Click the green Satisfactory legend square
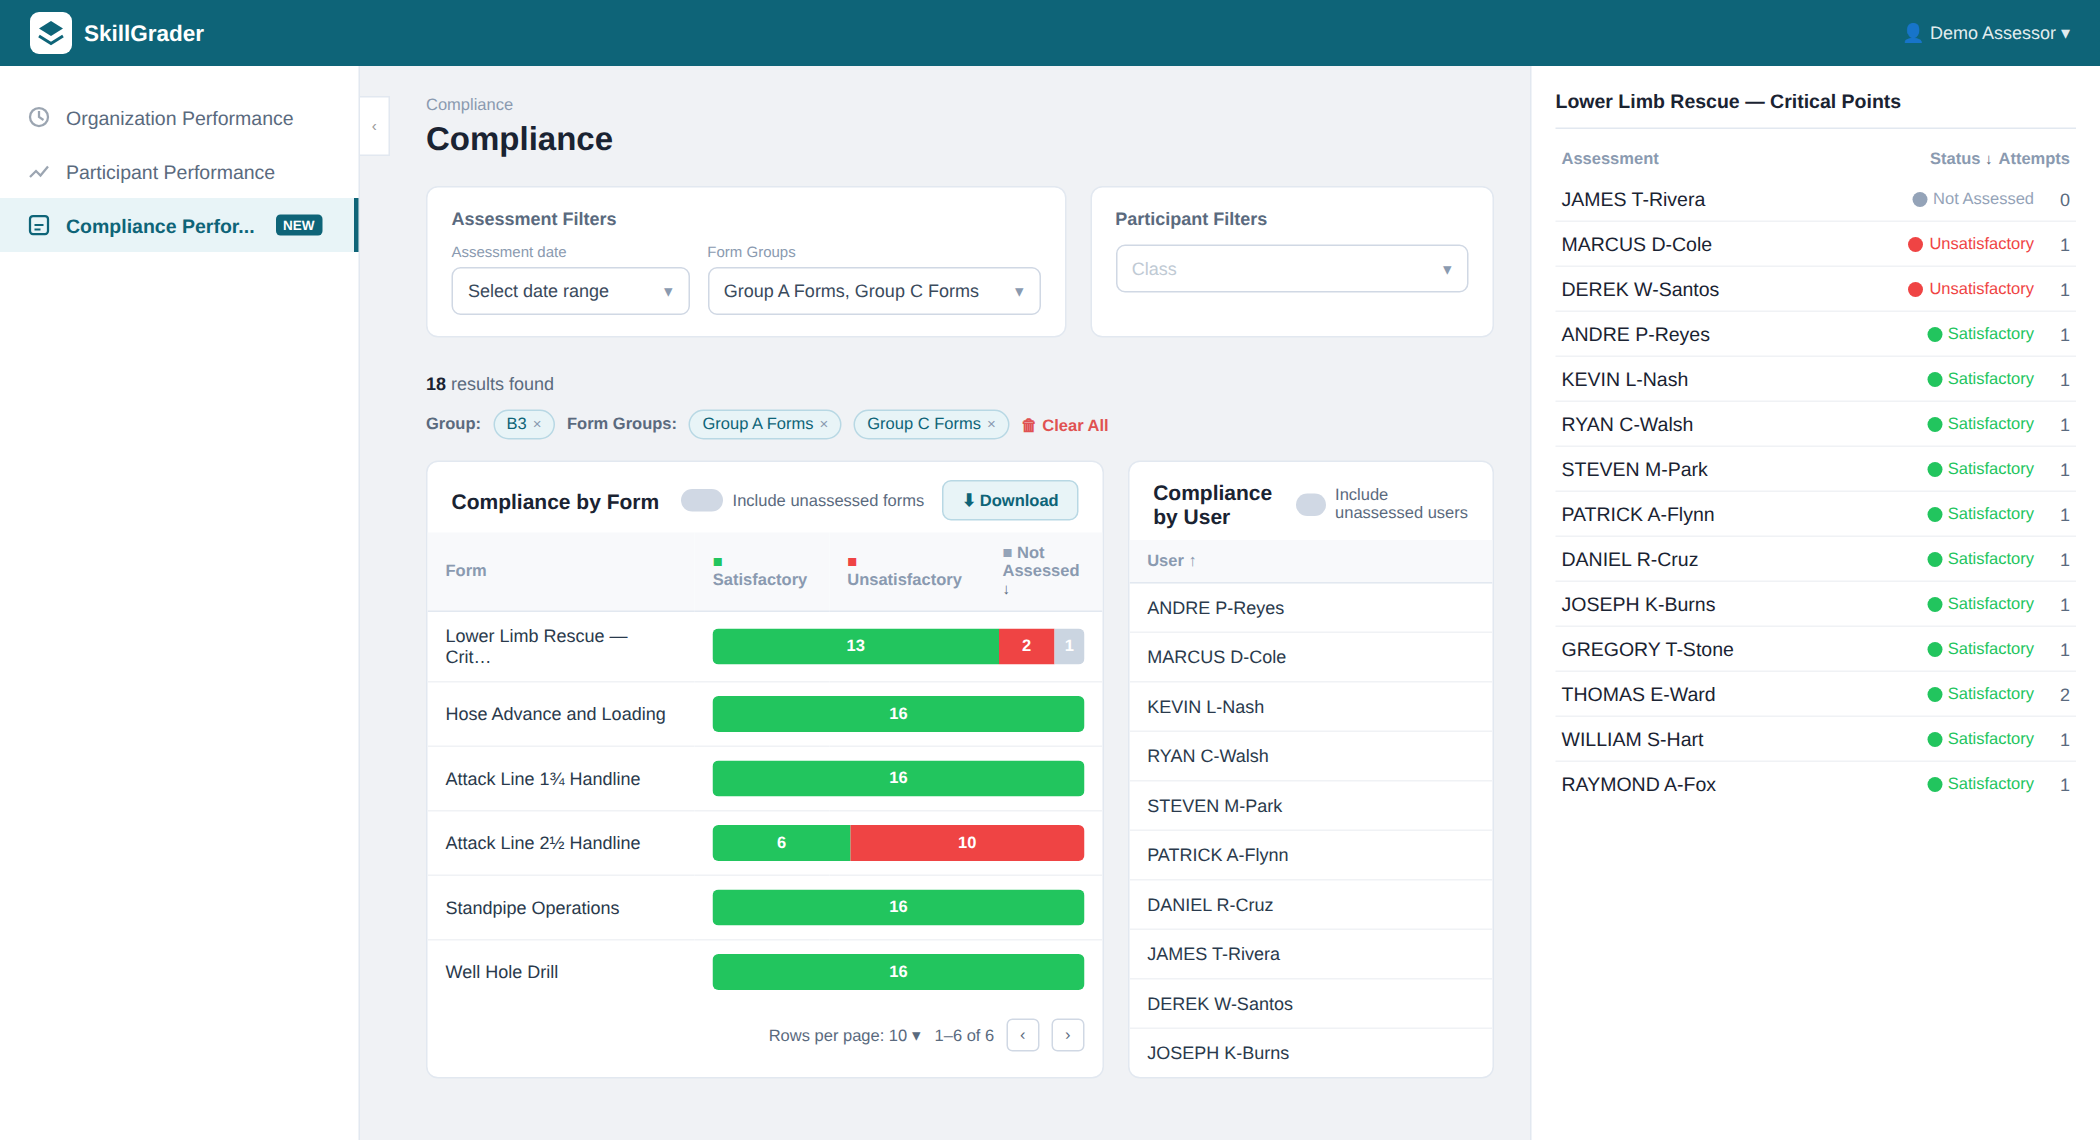Screen dimensions: 2100x1140 (716, 563)
